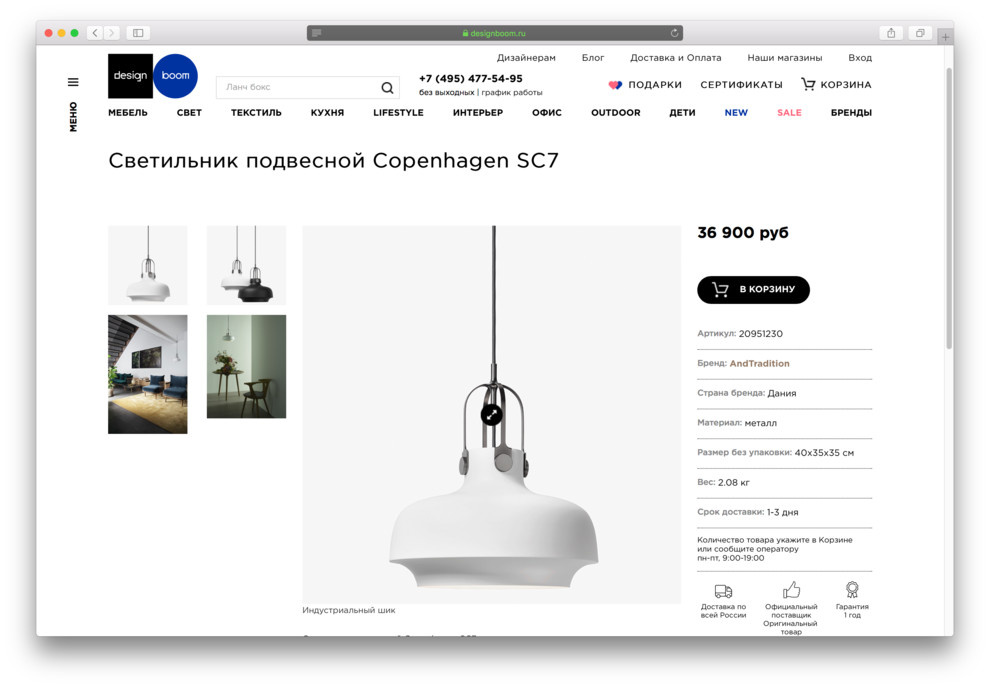Click the Safari reload page icon
Image resolution: width=990 pixels, height=688 pixels.
[x=674, y=33]
